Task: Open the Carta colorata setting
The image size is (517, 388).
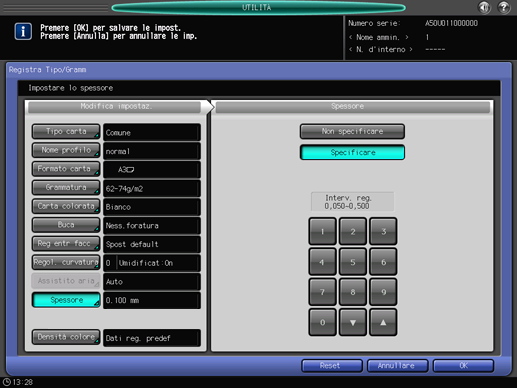Action: (66, 206)
